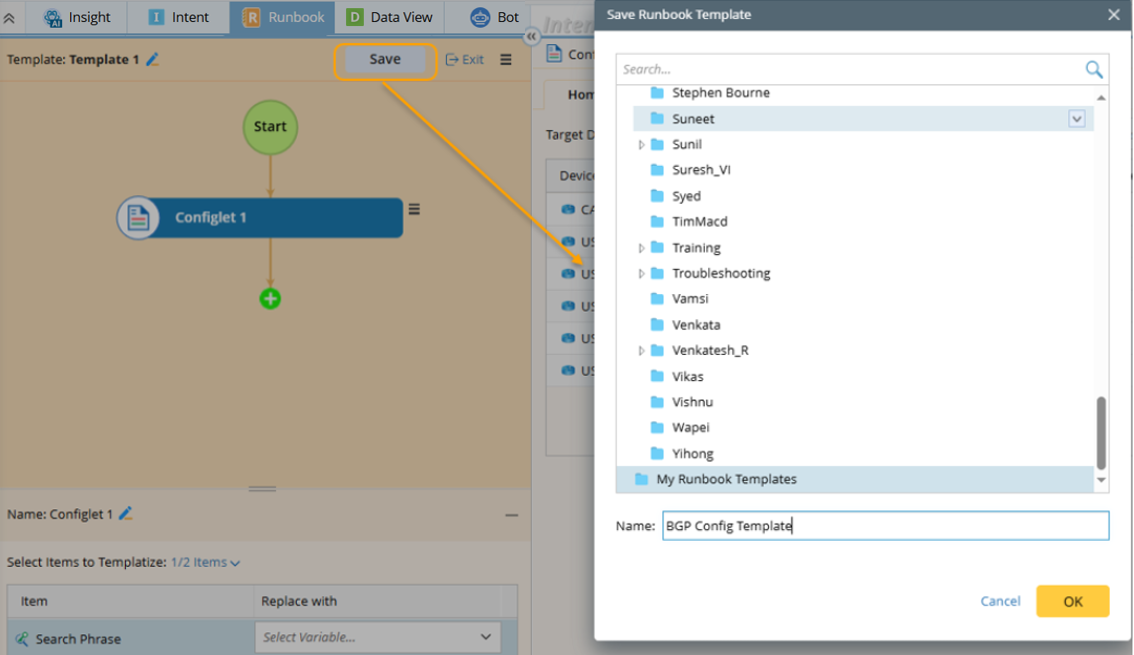Cancel the Save Runbook Template dialog
The width and height of the screenshot is (1134, 655).
[x=1000, y=601]
